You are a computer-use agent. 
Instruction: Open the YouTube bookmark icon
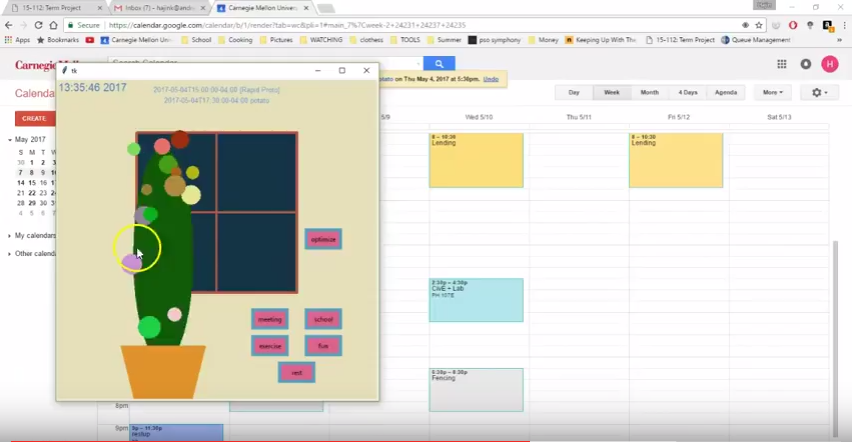pos(90,40)
